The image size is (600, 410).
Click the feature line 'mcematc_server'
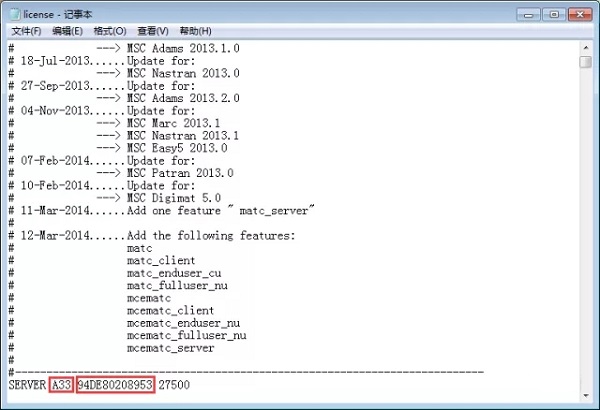pos(170,348)
